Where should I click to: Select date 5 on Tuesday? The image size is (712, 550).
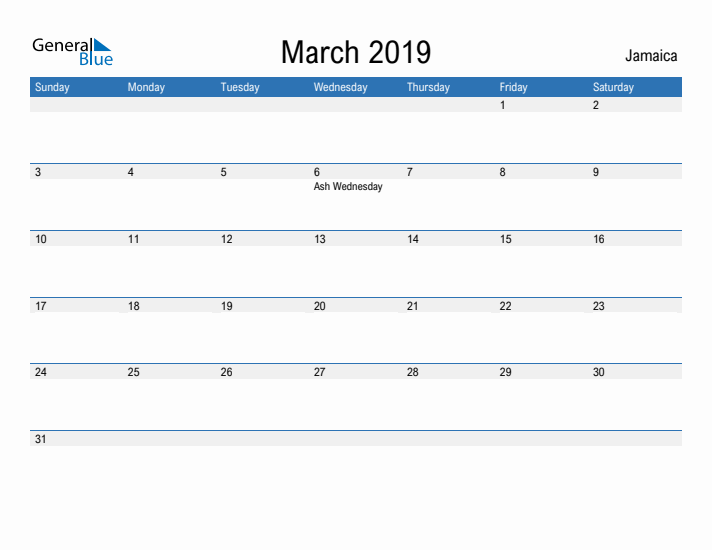coord(224,172)
